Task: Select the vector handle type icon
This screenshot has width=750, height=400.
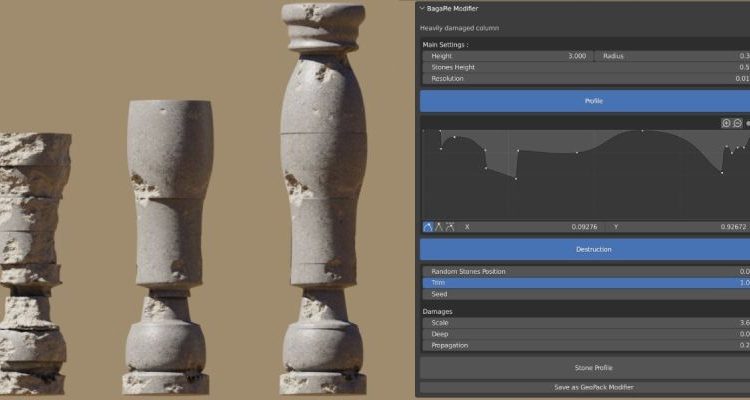Action: pos(439,227)
